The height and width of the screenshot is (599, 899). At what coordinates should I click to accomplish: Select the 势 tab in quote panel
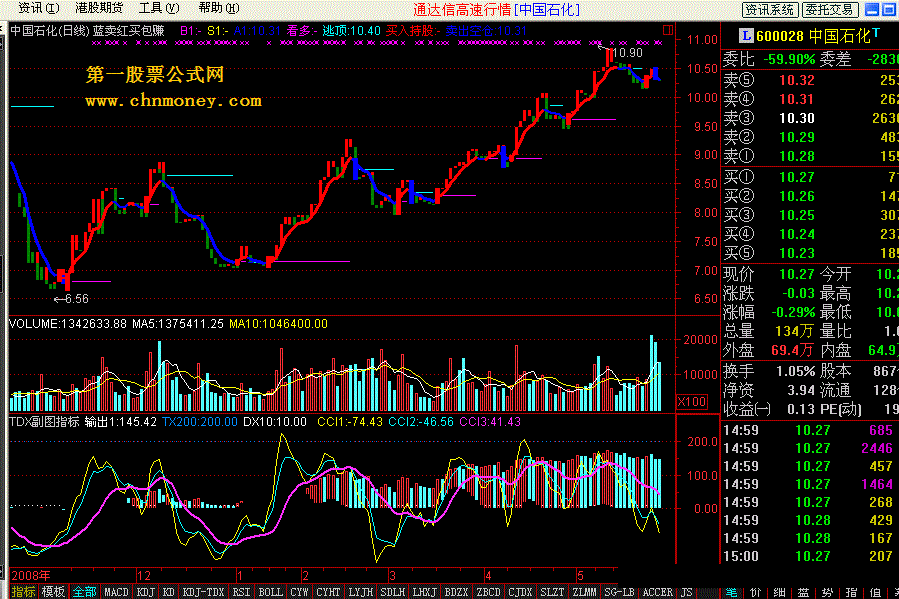pyautogui.click(x=828, y=592)
